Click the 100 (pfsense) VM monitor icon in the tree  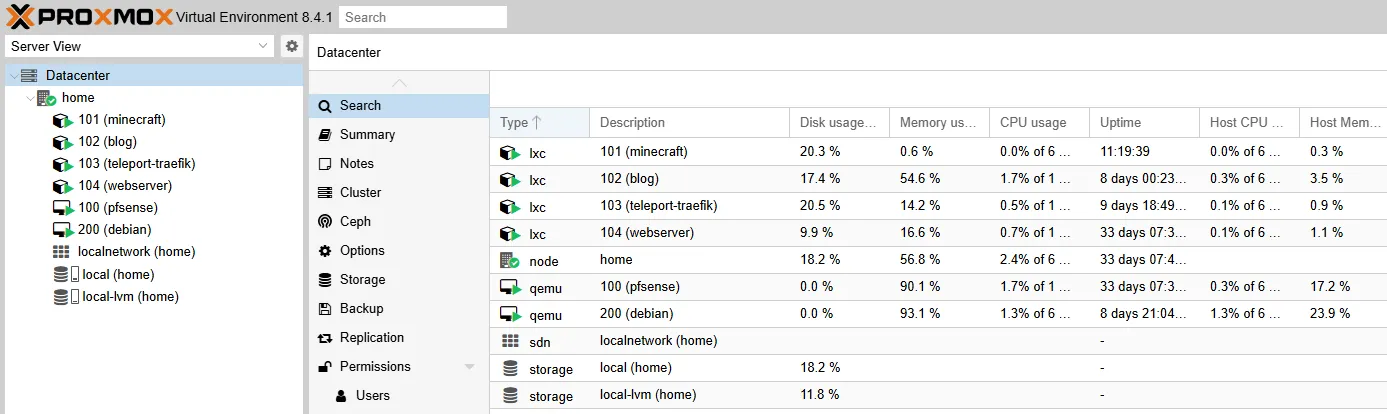click(x=62, y=208)
